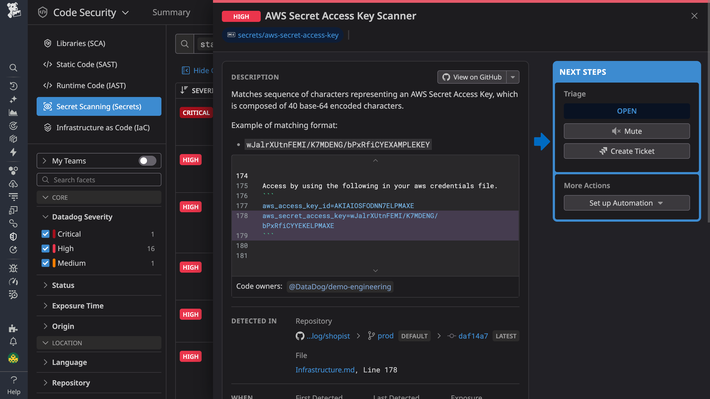Viewport: 710px width, 399px height.
Task: Click the user avatar in sidebar
Action: coord(13,358)
